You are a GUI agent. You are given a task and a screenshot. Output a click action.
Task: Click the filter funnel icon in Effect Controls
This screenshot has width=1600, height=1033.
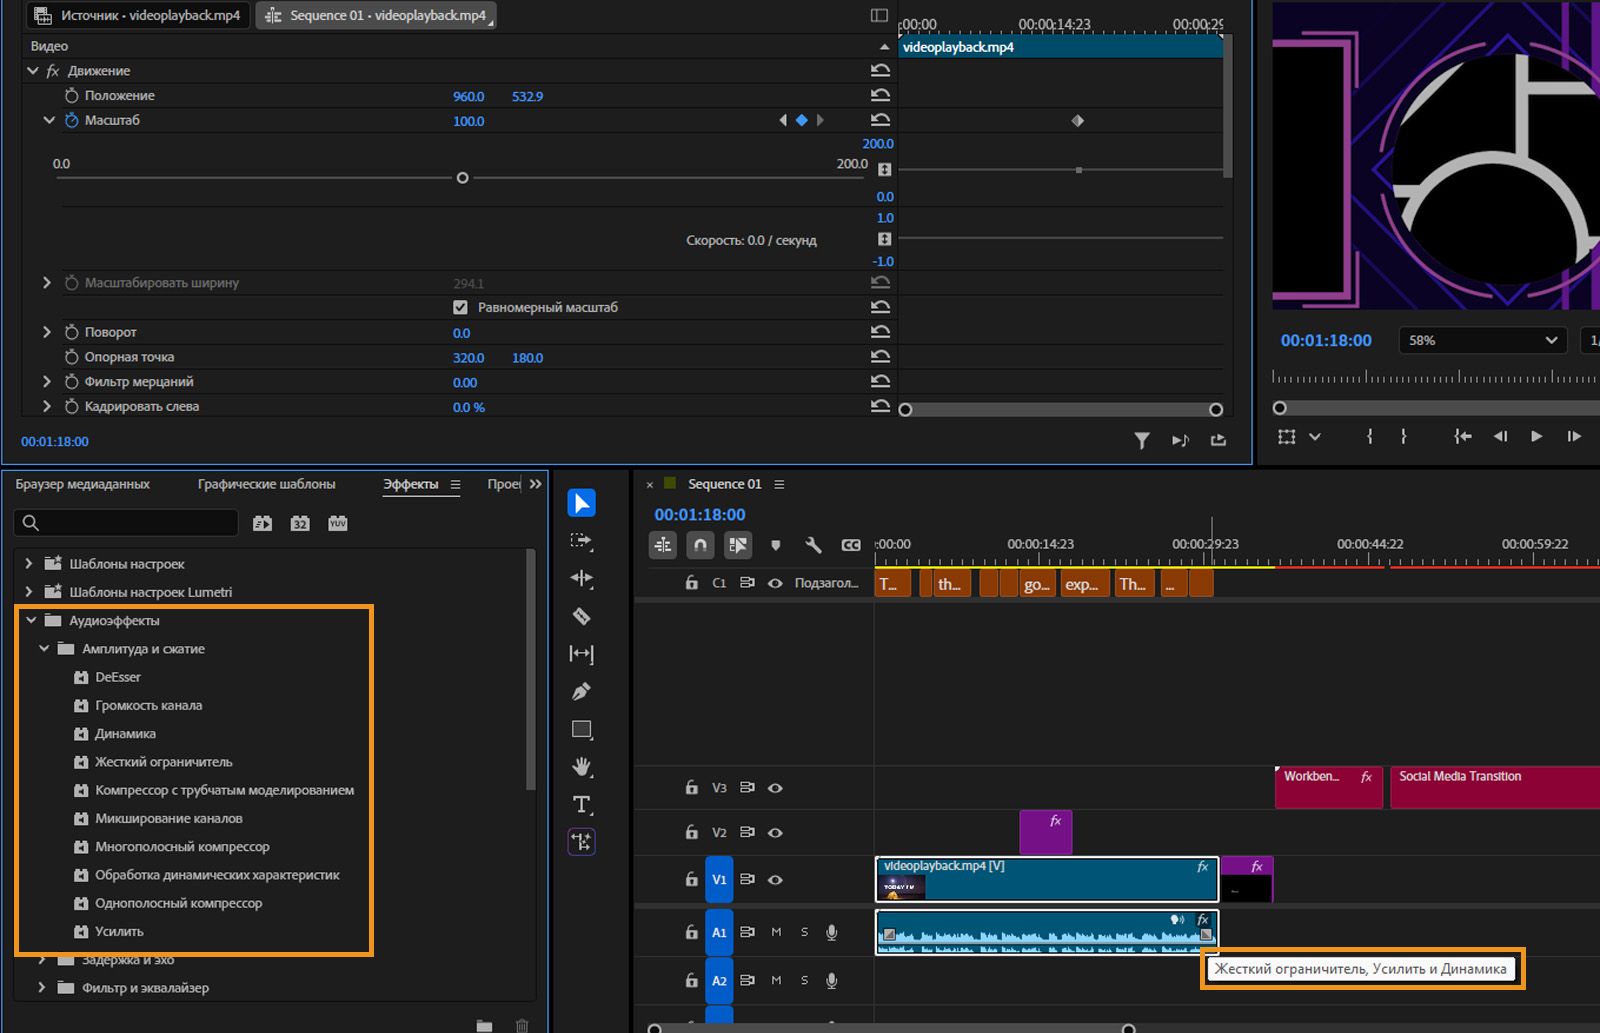coord(1141,440)
